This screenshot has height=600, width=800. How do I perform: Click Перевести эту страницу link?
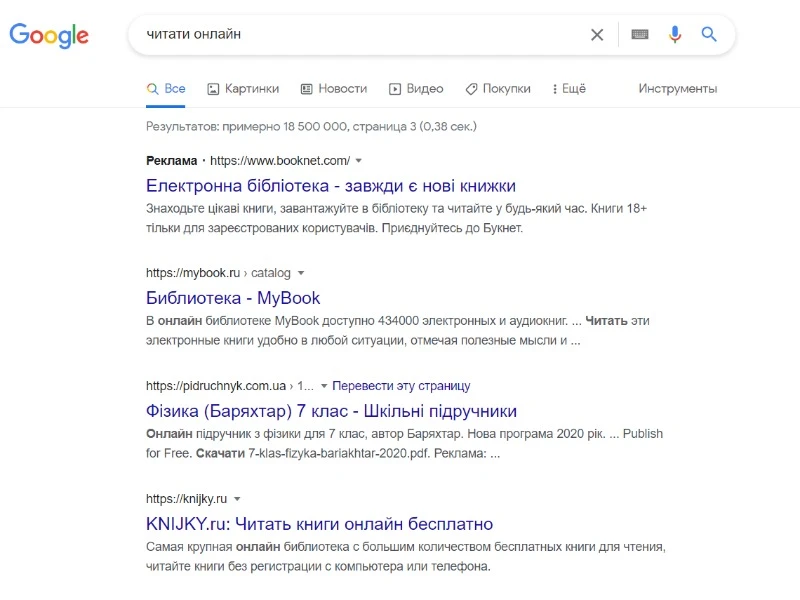coord(401,386)
